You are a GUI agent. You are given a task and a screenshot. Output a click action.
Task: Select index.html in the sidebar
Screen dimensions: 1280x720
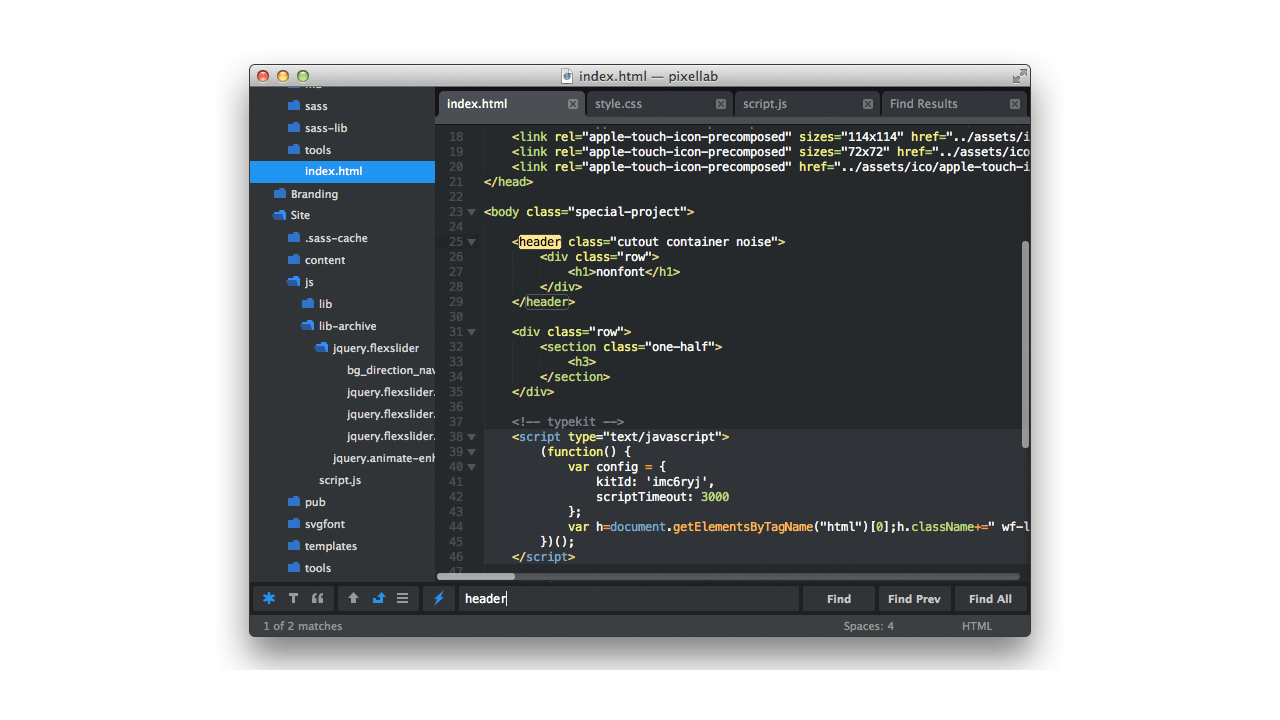tap(342, 172)
